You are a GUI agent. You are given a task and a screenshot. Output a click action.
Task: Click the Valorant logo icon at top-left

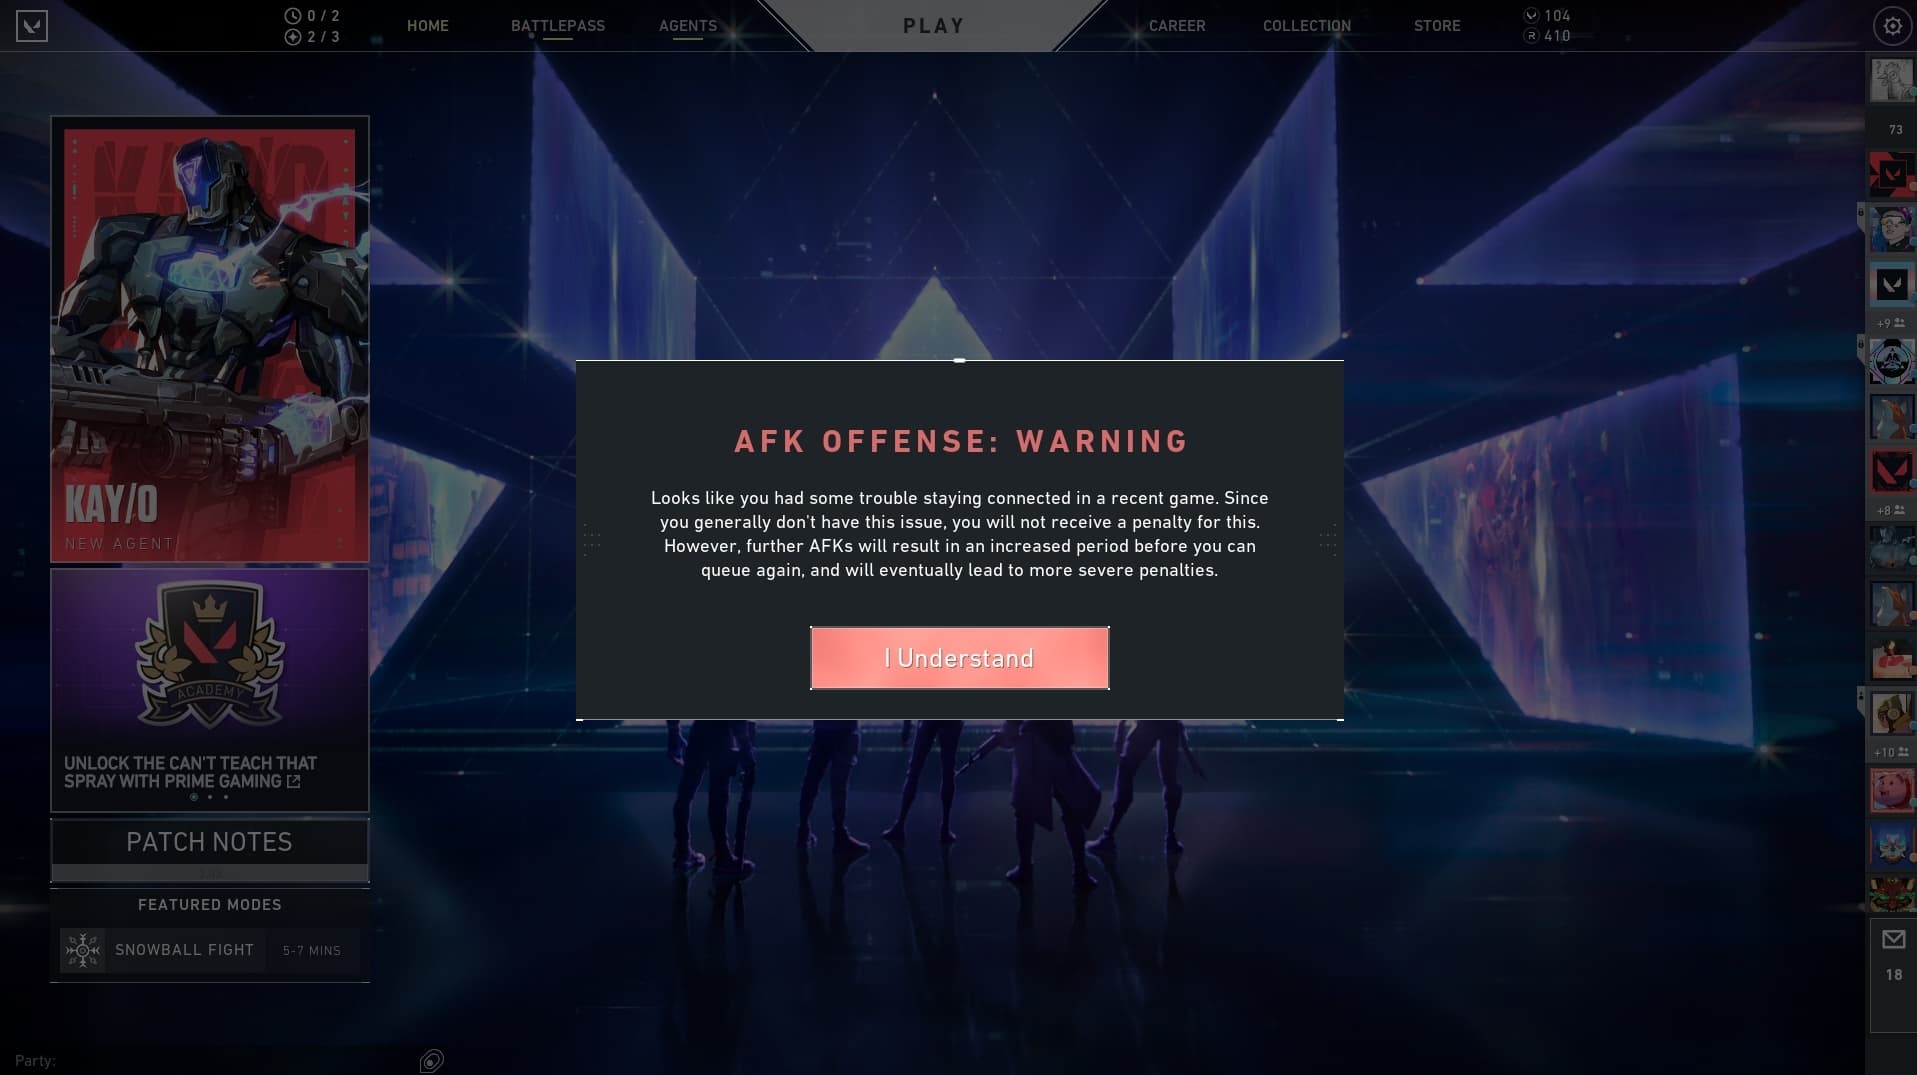(32, 26)
